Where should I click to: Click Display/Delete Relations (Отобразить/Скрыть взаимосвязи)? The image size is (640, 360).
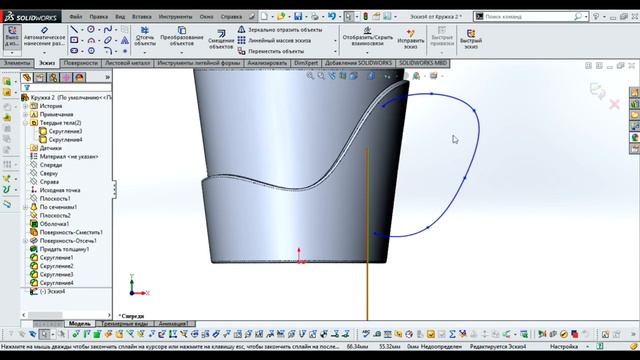pos(367,36)
